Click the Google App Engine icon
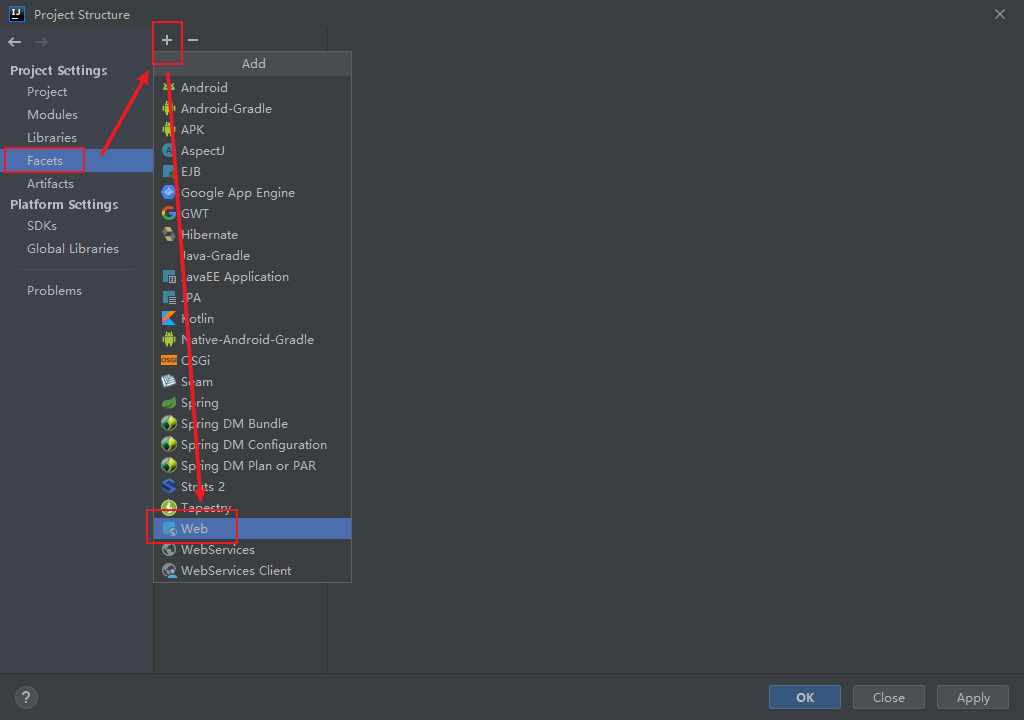This screenshot has width=1024, height=720. (169, 192)
